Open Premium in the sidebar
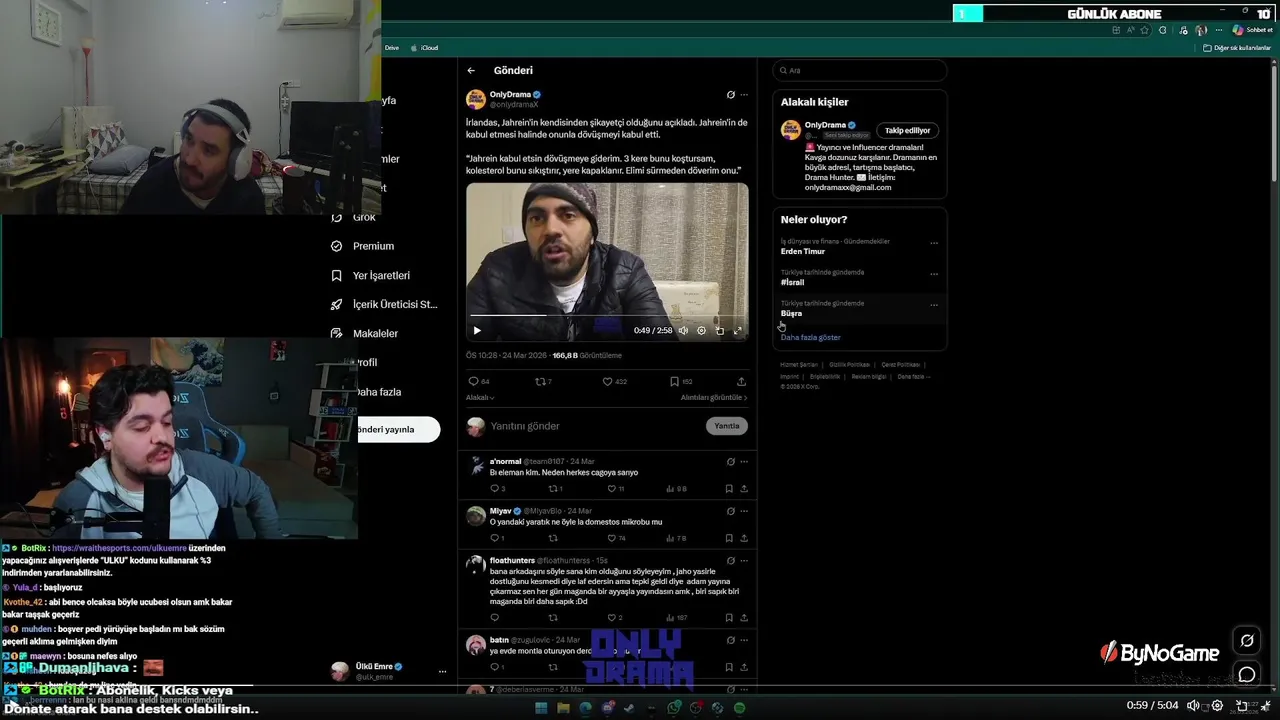 click(x=364, y=246)
